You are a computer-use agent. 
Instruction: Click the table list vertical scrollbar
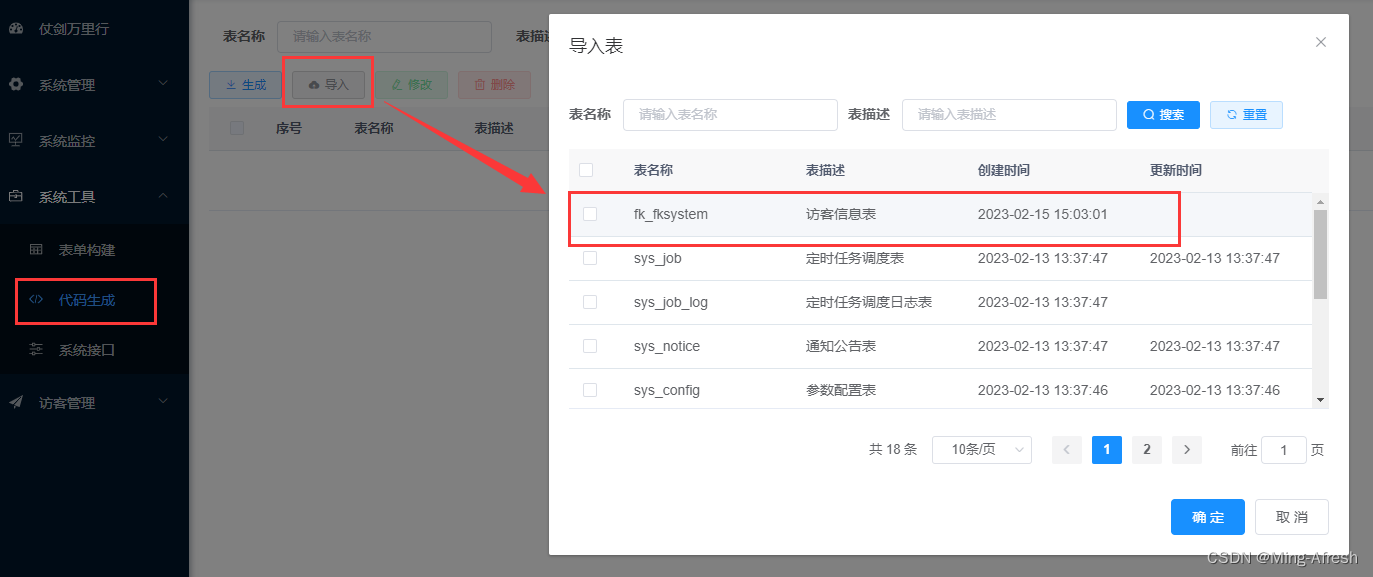coord(1320,254)
